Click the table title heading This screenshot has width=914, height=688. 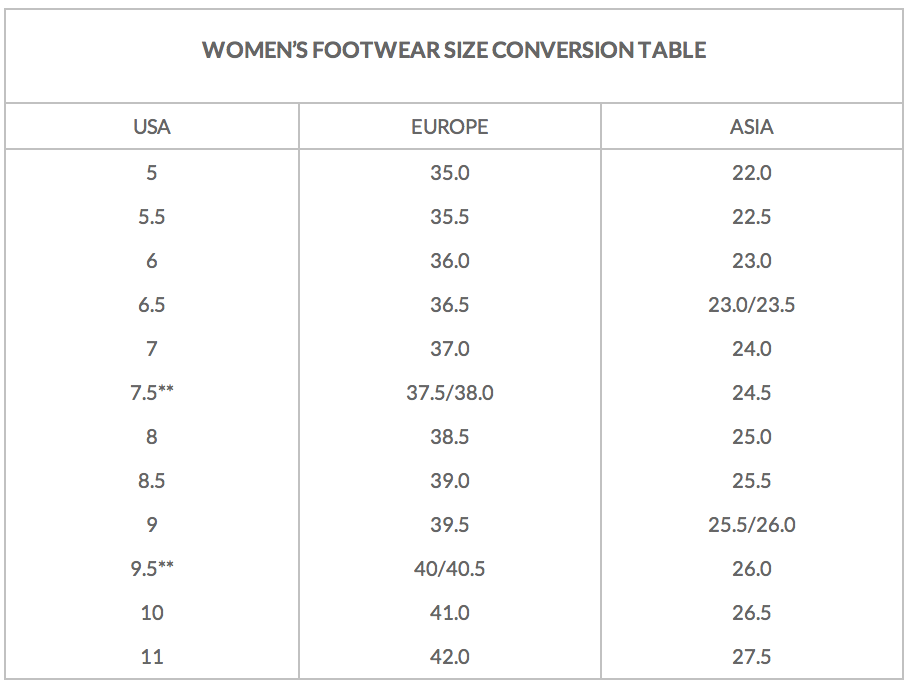click(x=454, y=50)
